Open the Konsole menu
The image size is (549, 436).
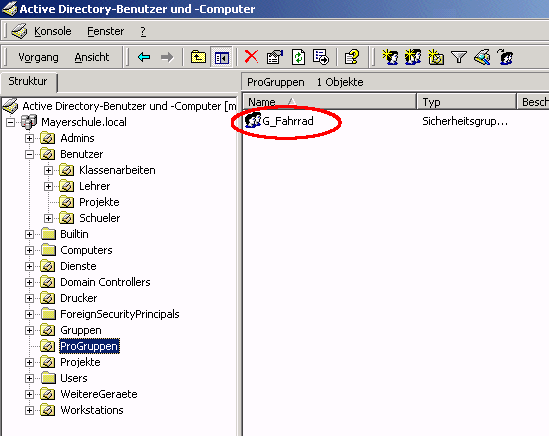coord(53,31)
